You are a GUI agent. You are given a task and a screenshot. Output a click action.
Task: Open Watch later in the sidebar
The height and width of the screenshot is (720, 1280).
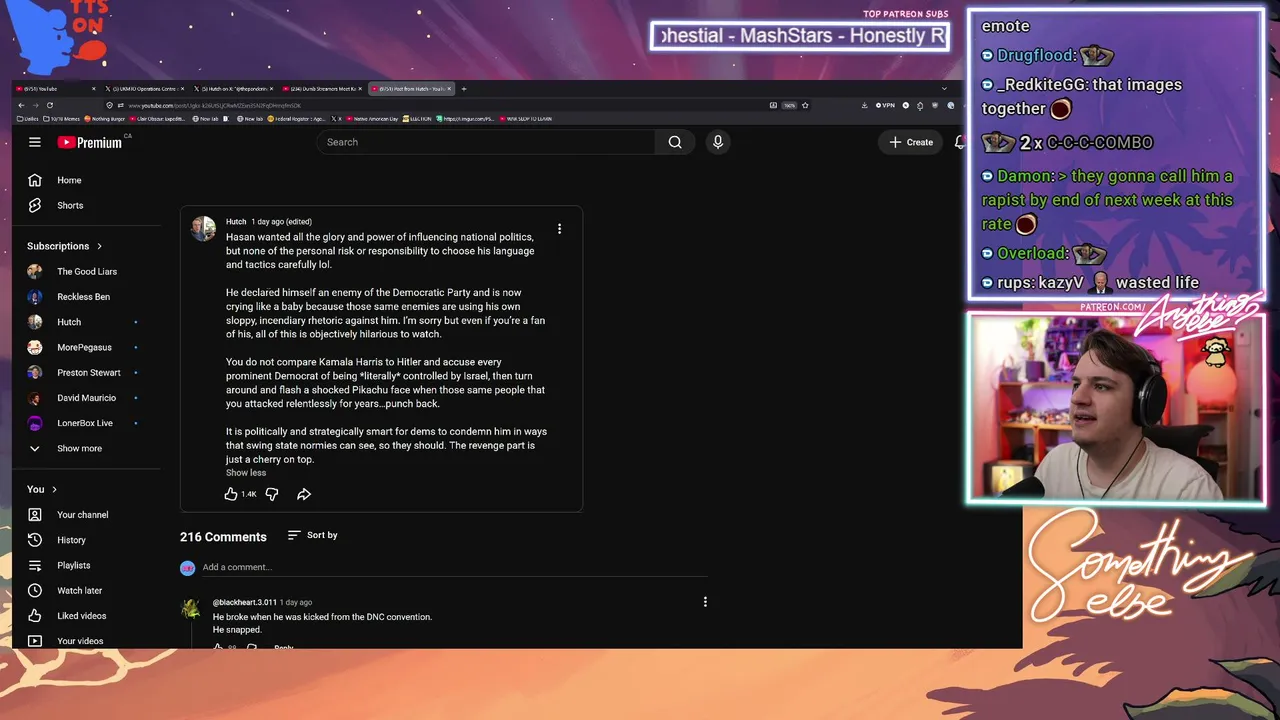click(79, 590)
